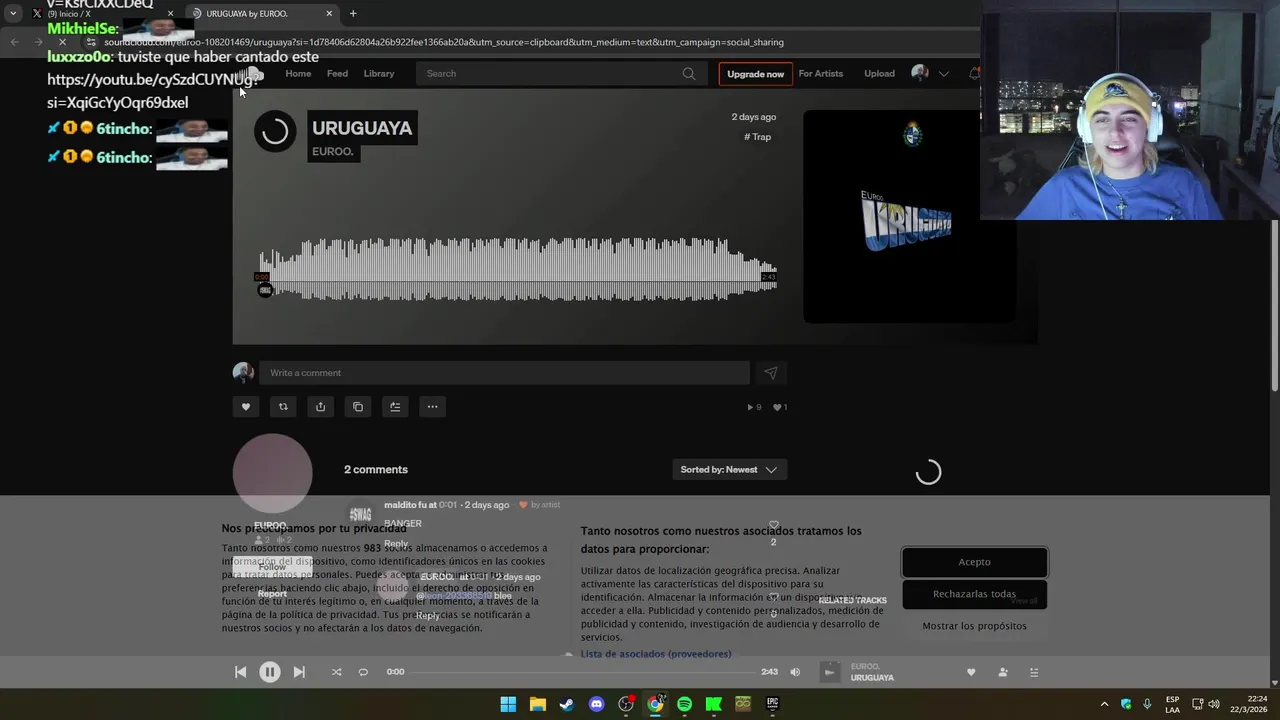This screenshot has width=1280, height=720.
Task: Send the comment with the paper plane icon
Action: coord(771,373)
